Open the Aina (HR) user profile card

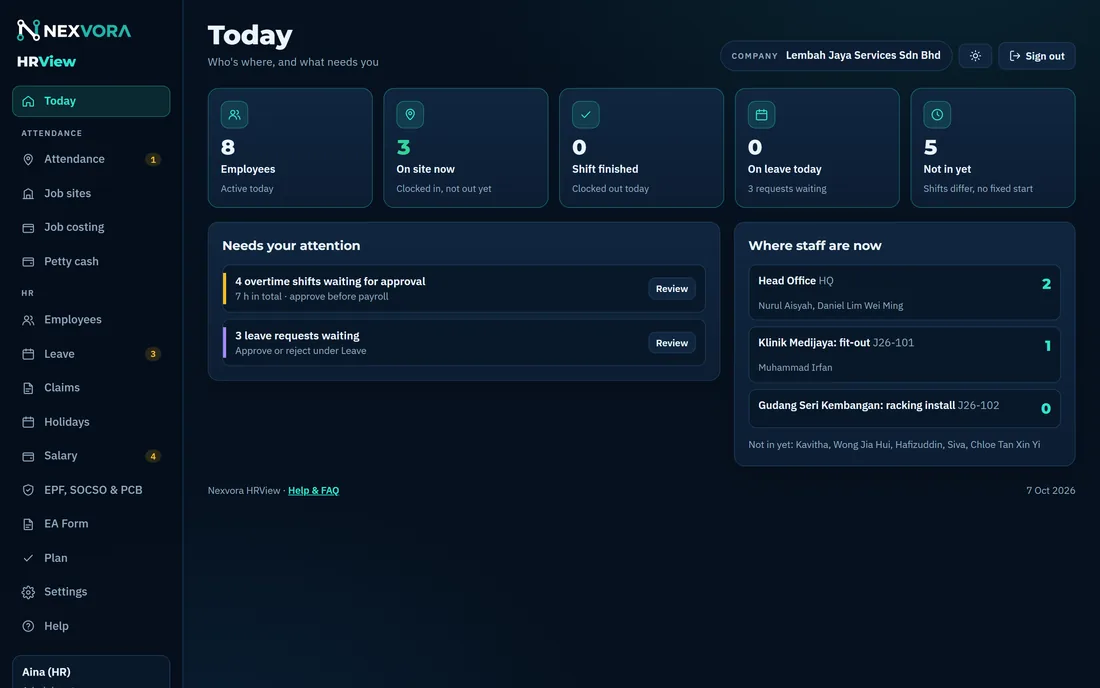[91, 672]
